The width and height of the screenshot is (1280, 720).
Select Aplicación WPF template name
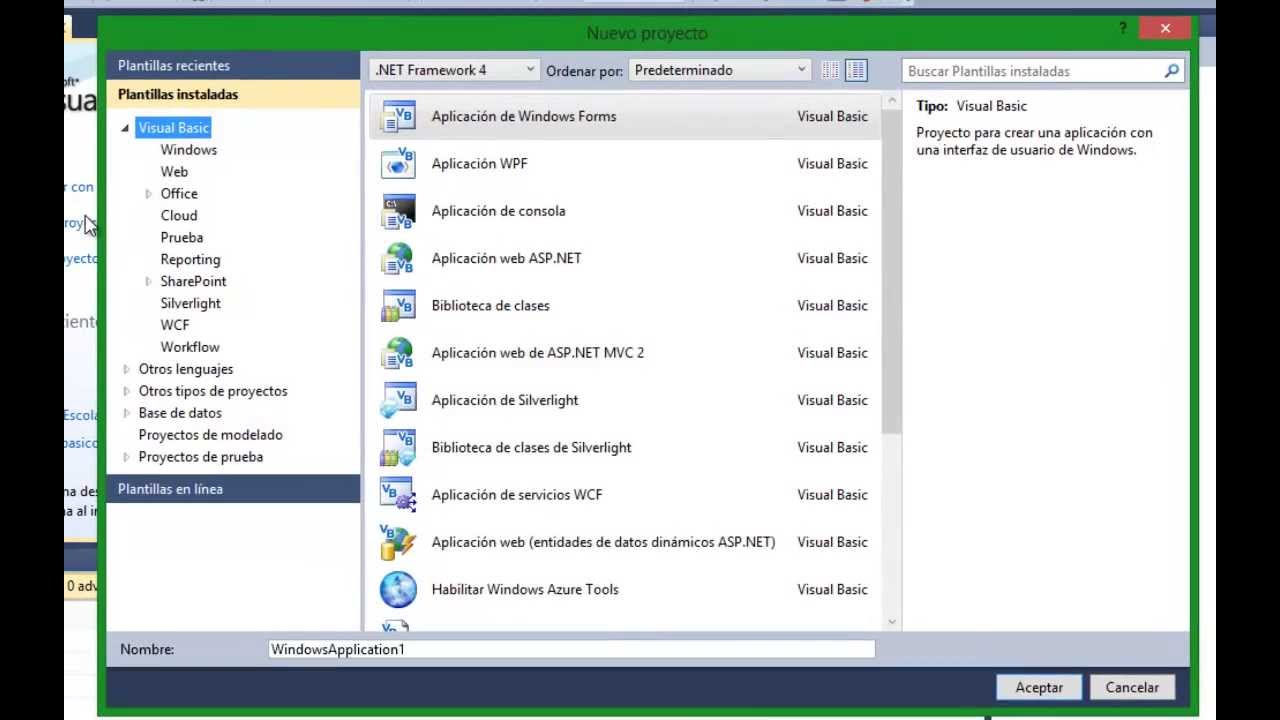point(479,164)
